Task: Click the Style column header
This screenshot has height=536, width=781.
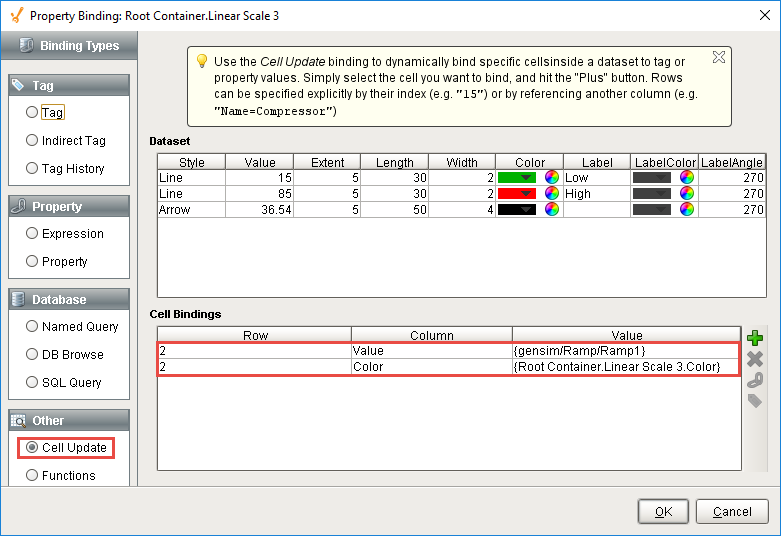Action: point(192,162)
